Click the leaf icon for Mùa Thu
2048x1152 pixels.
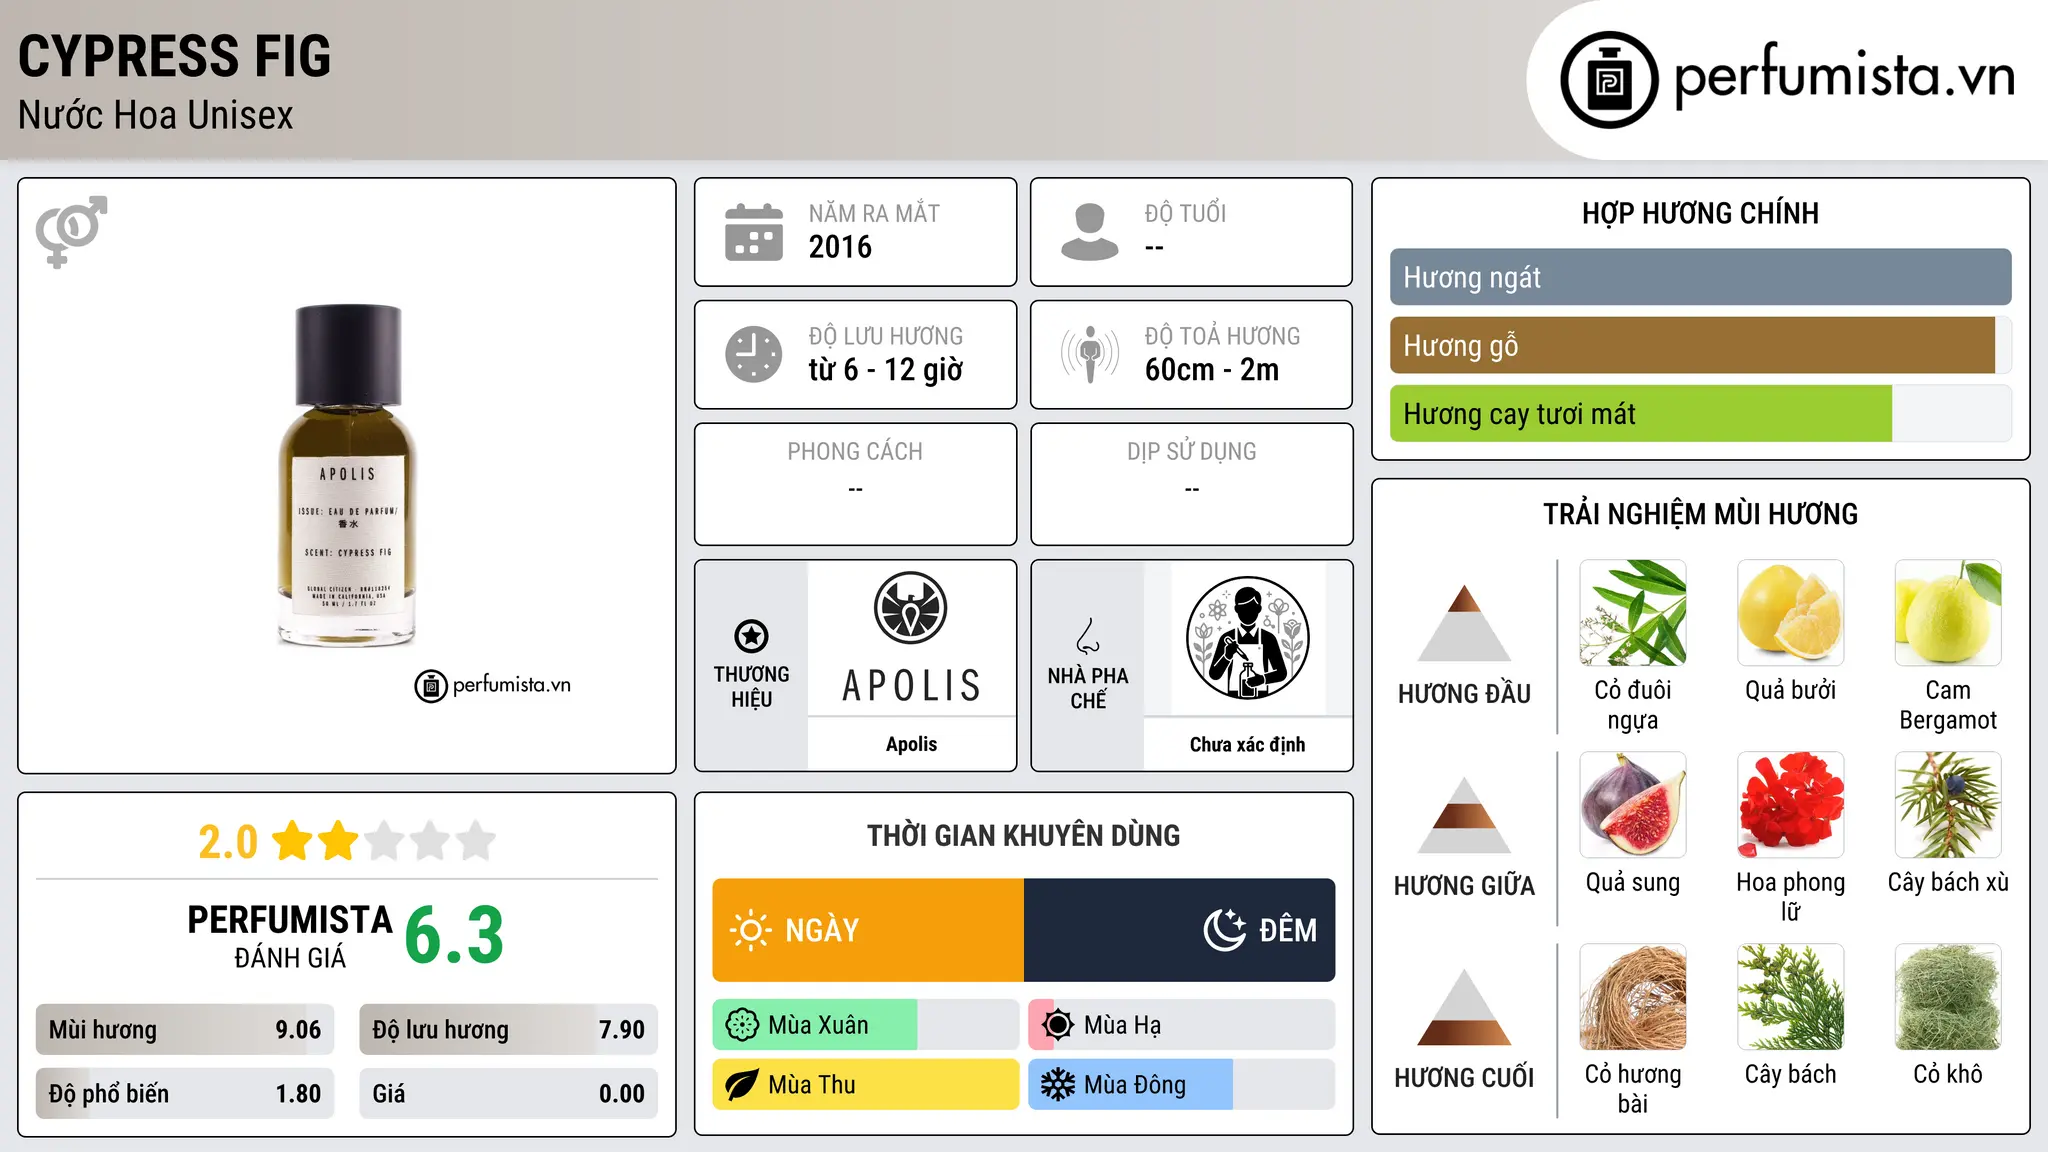pyautogui.click(x=742, y=1085)
